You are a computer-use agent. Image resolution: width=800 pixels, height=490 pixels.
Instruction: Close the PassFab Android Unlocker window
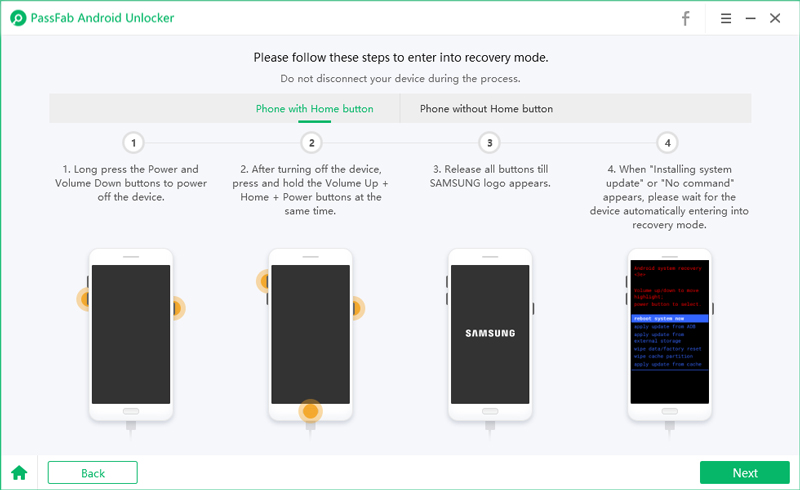tap(775, 18)
